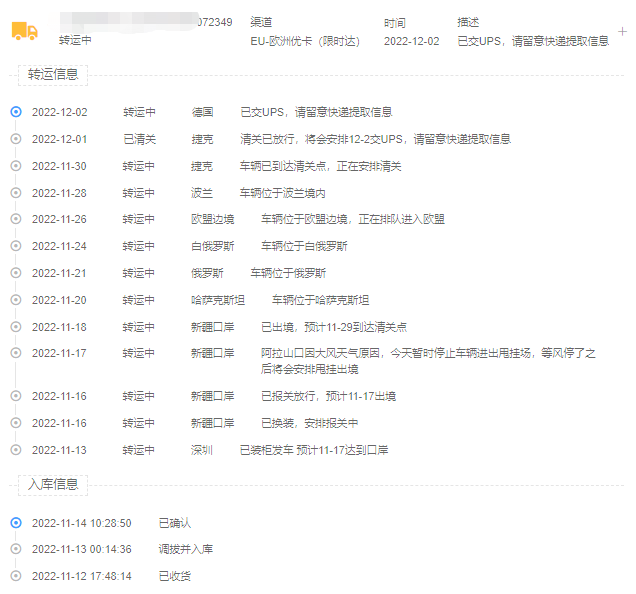Click text 车辆位于俄罗斯
The width and height of the screenshot is (636, 594).
(x=288, y=273)
